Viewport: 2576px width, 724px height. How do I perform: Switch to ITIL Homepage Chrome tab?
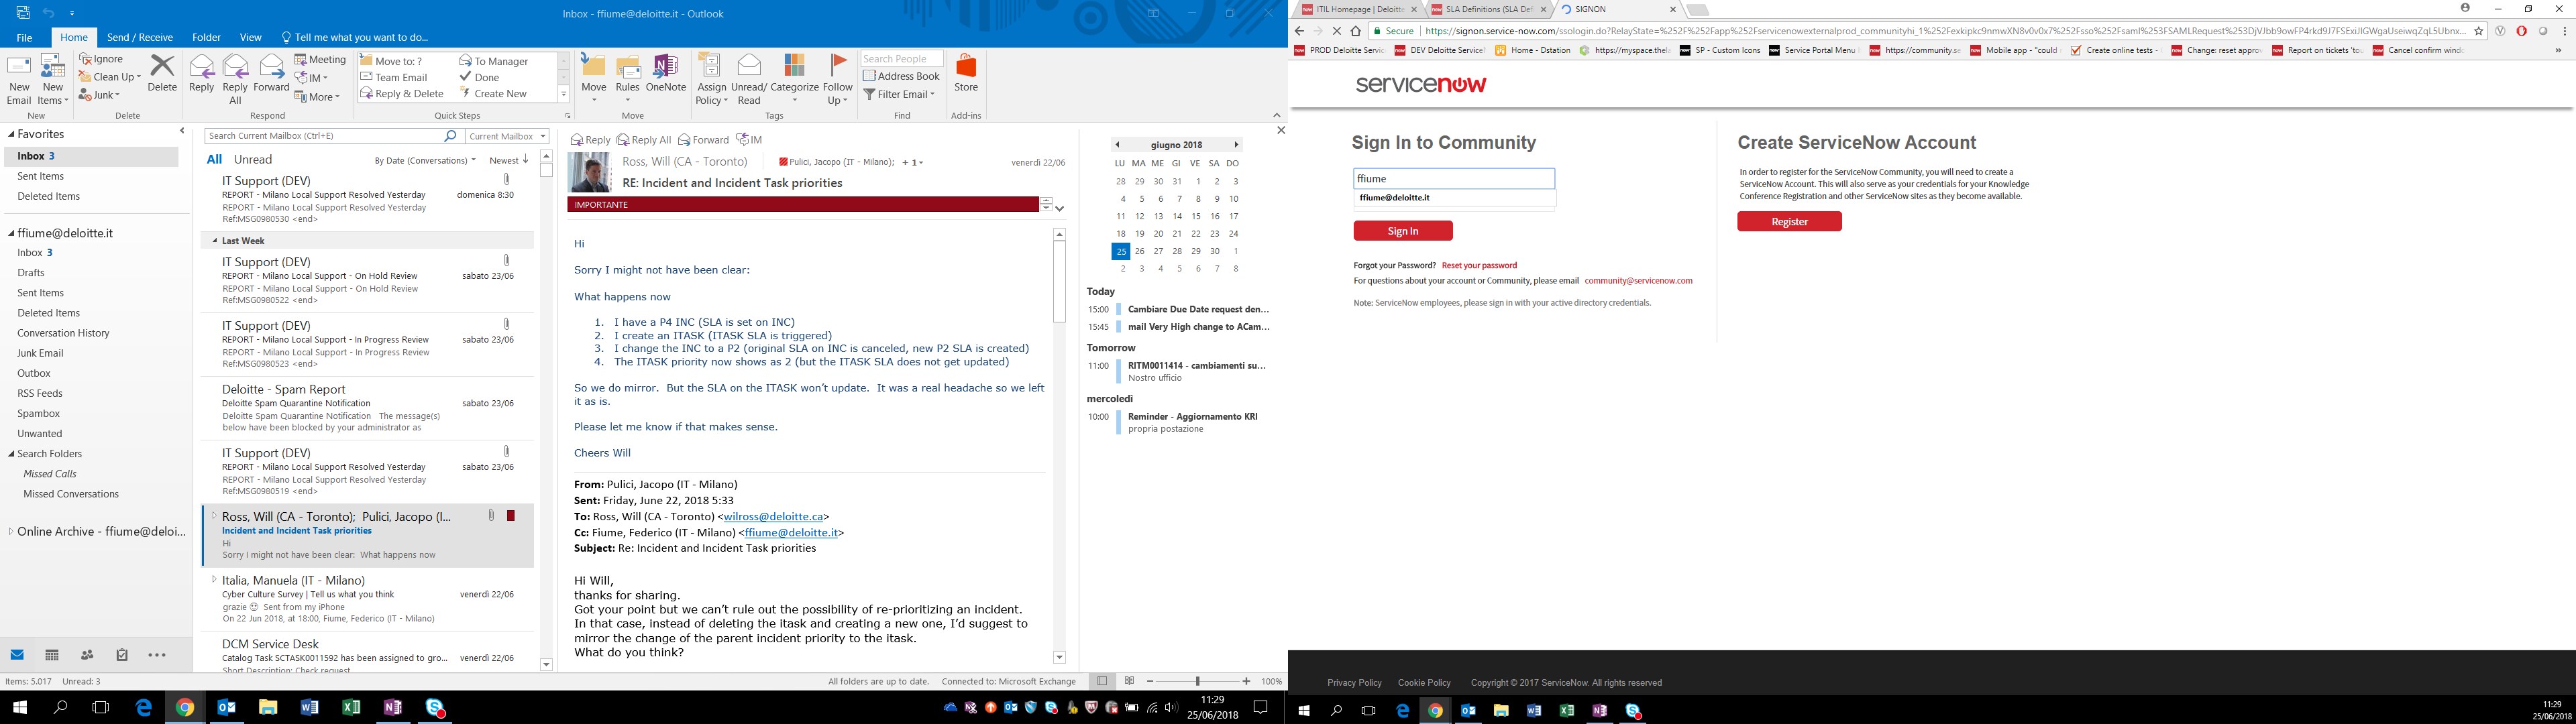[x=1359, y=9]
